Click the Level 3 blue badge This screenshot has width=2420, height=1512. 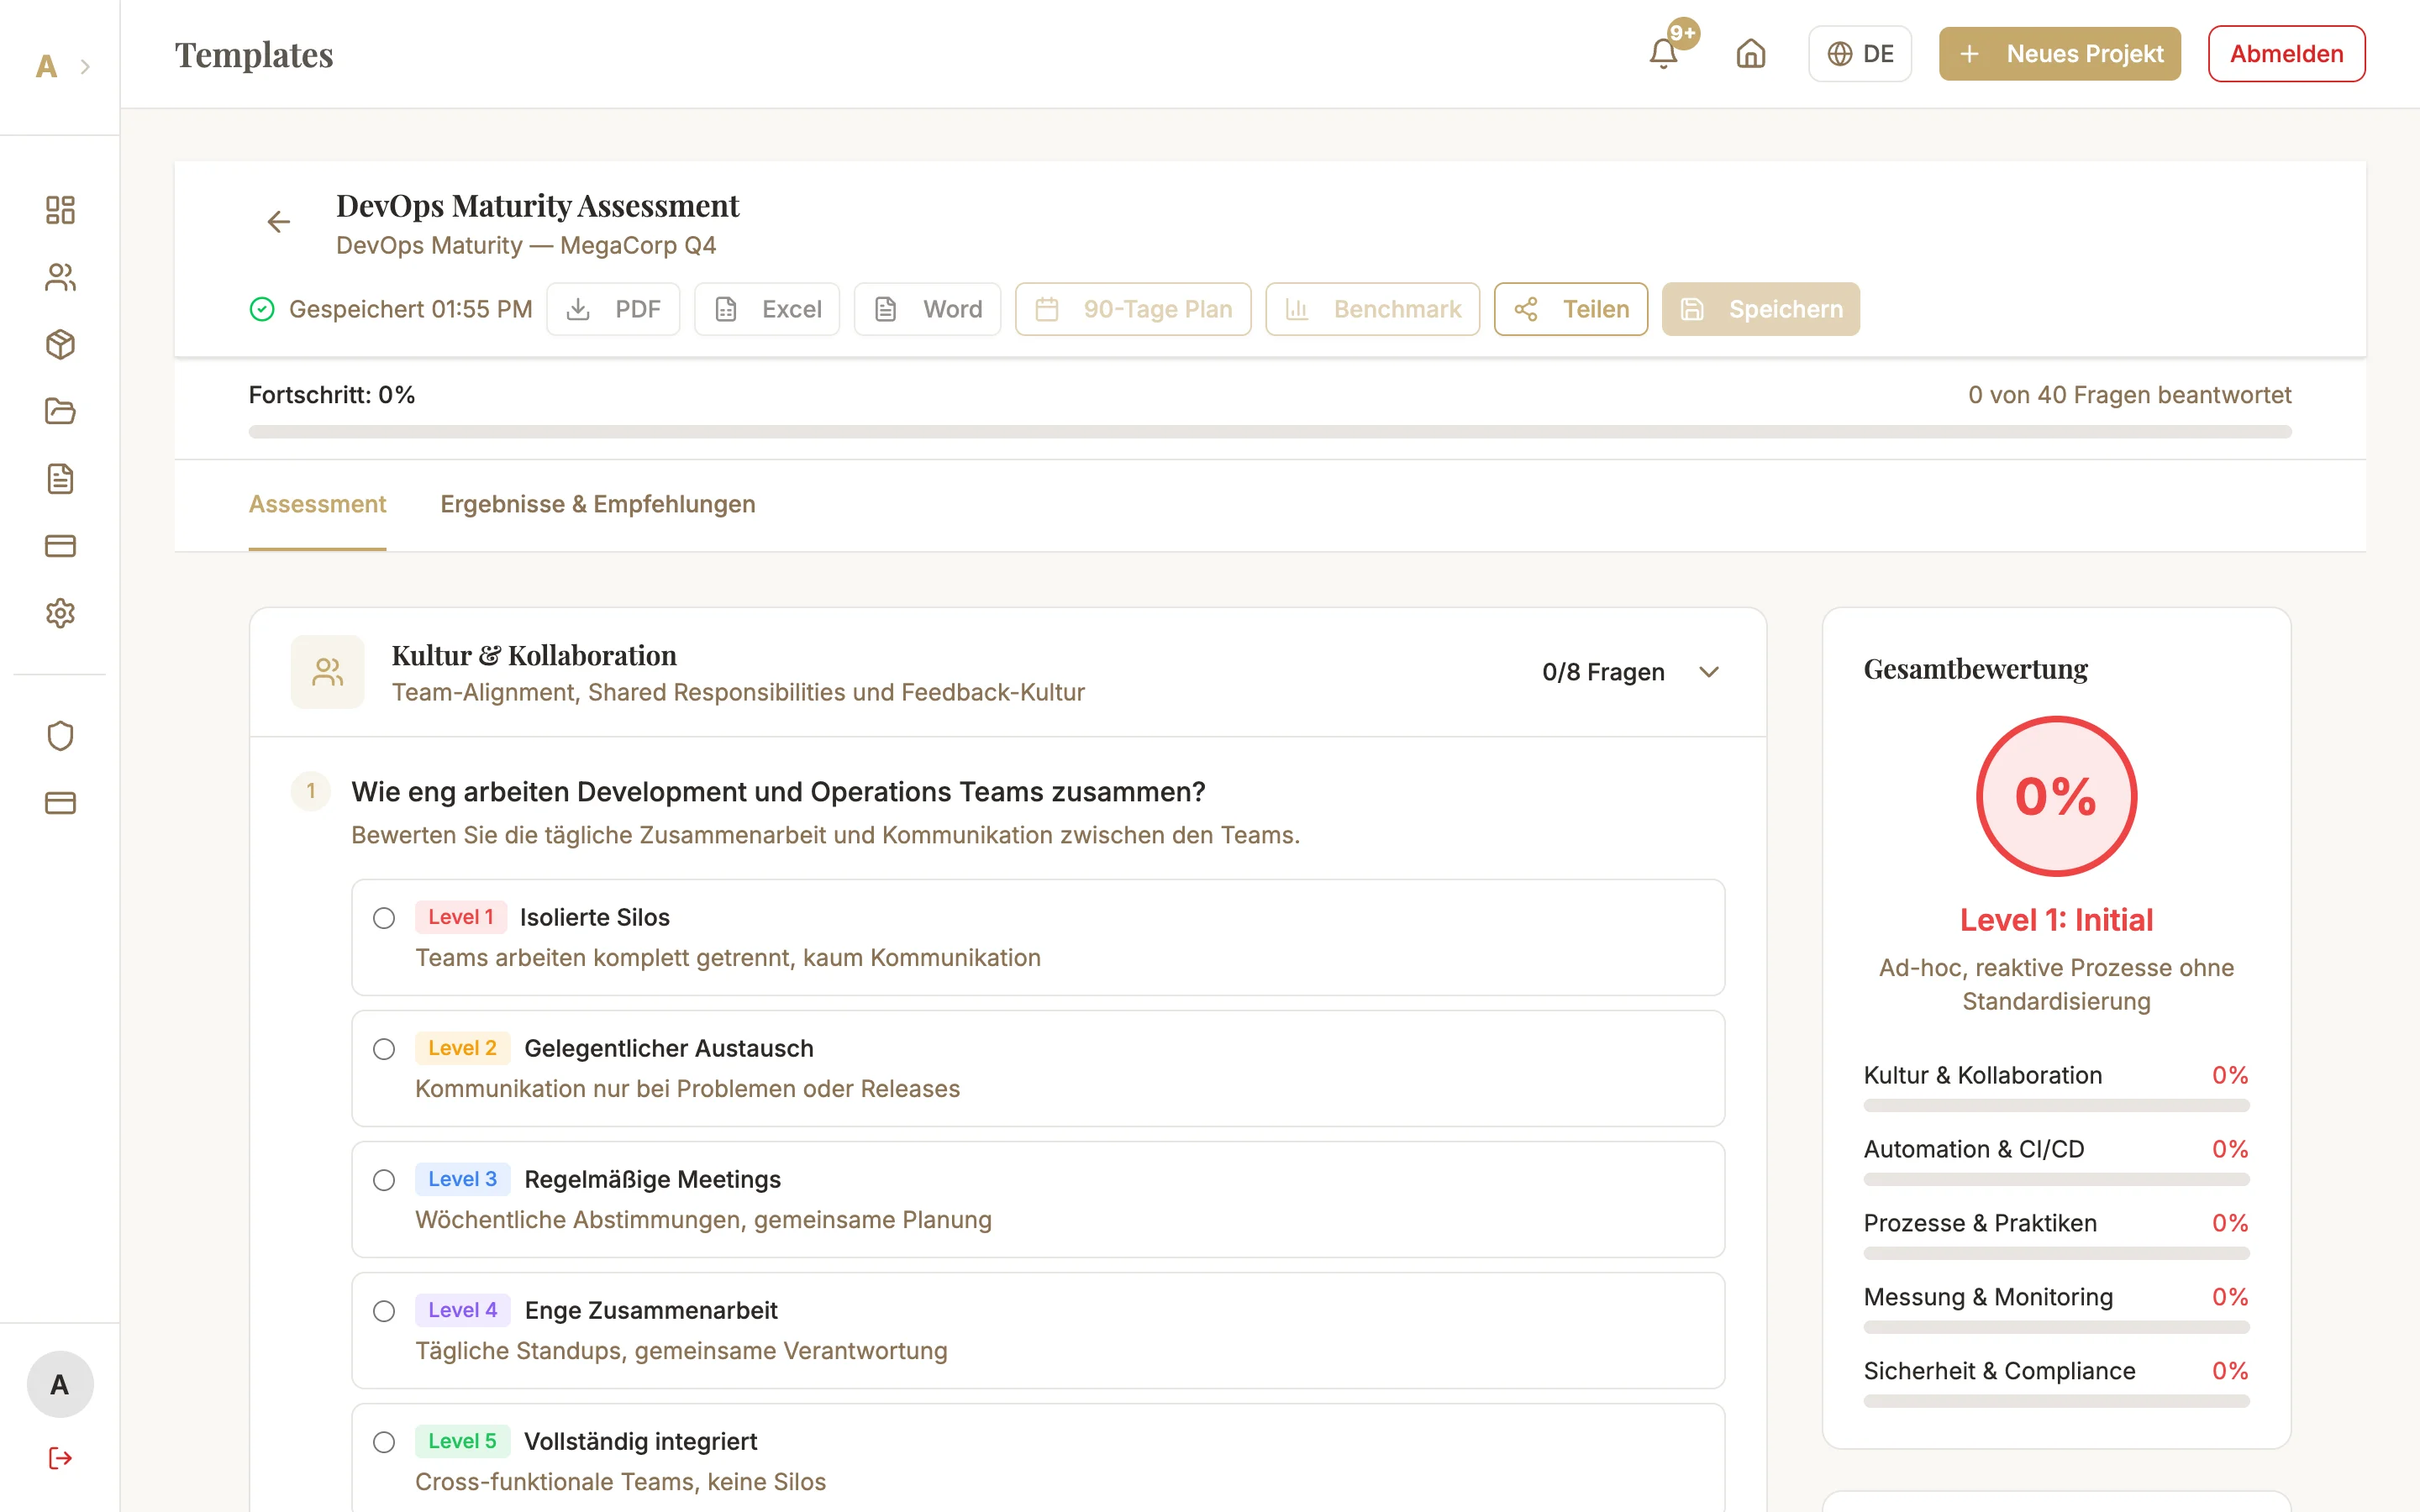point(462,1179)
